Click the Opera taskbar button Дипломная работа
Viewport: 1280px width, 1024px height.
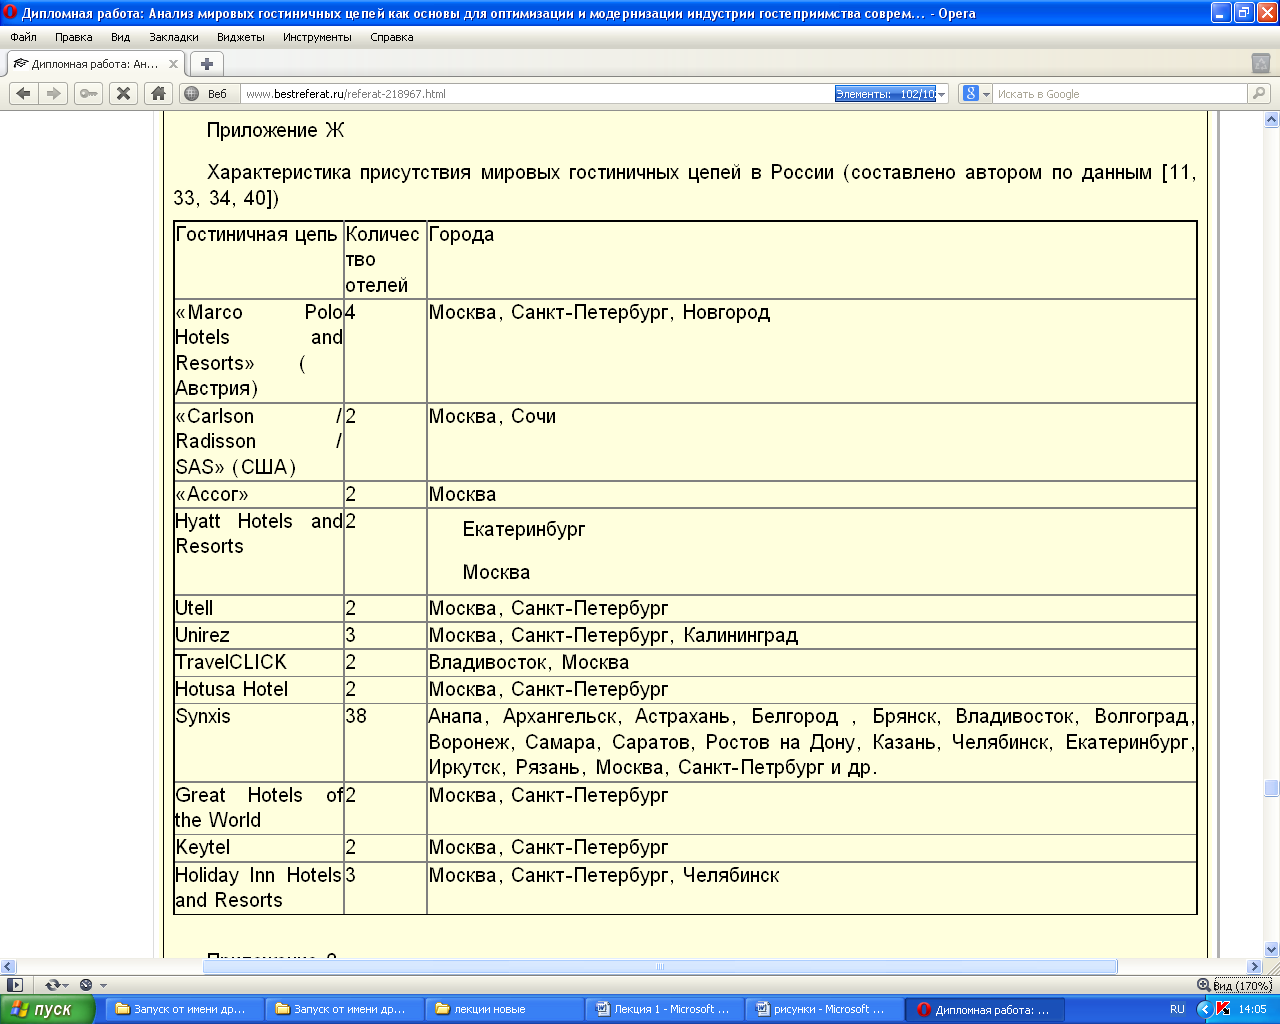985,1009
